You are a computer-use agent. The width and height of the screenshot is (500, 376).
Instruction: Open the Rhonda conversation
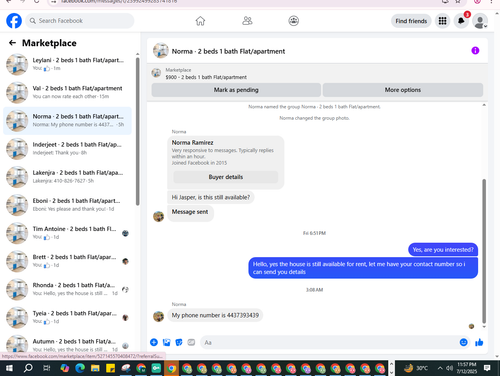point(68,289)
